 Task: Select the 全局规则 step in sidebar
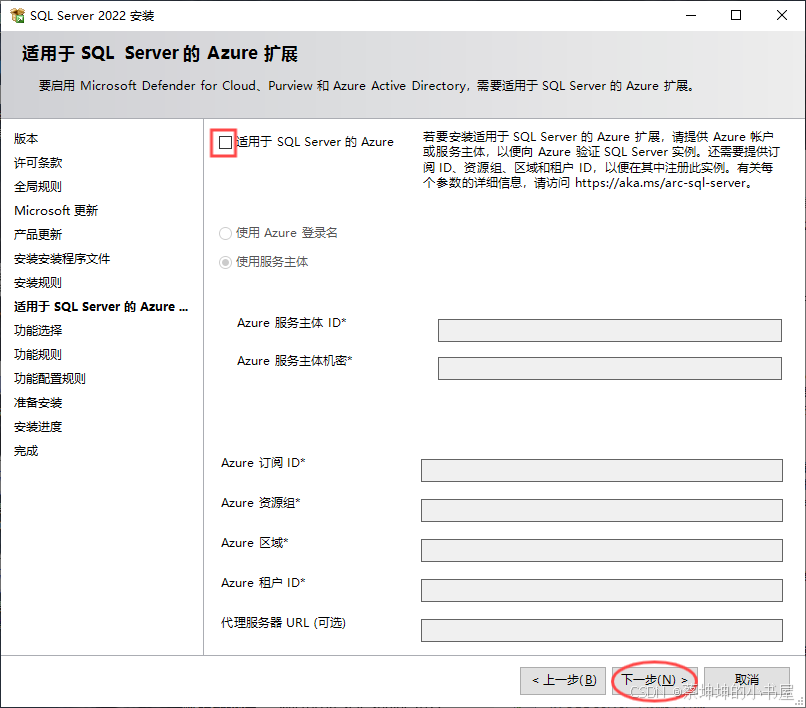[x=38, y=187]
